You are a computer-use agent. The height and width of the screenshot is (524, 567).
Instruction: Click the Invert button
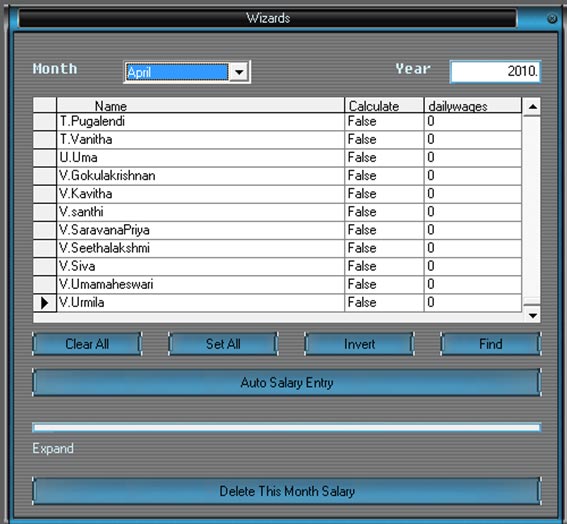coord(359,344)
